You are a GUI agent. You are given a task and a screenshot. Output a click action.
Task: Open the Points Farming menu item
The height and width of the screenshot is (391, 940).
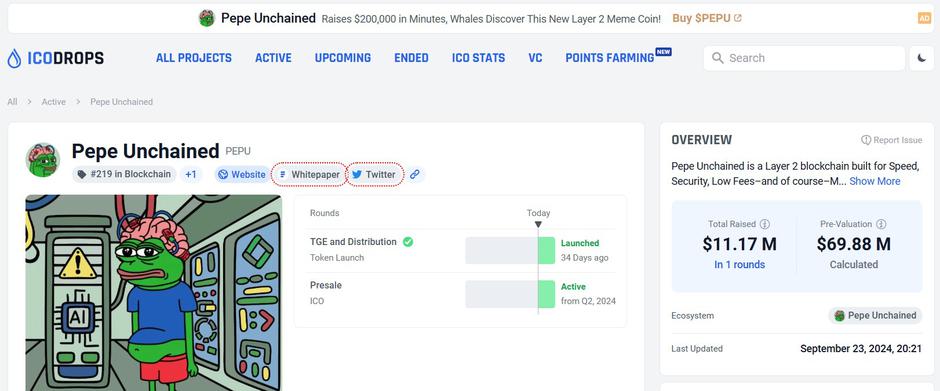[x=610, y=58]
